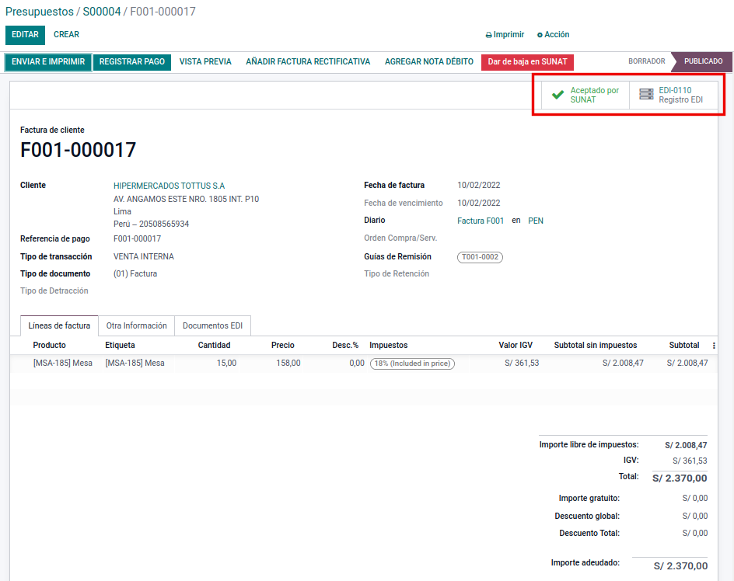Click REGISTRAR PAGO button
Image resolution: width=734 pixels, height=581 pixels.
(132, 62)
